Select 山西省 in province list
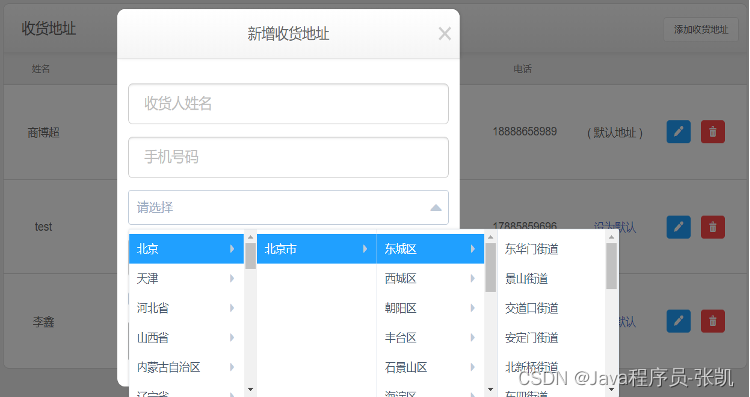This screenshot has width=750, height=397. (186, 338)
